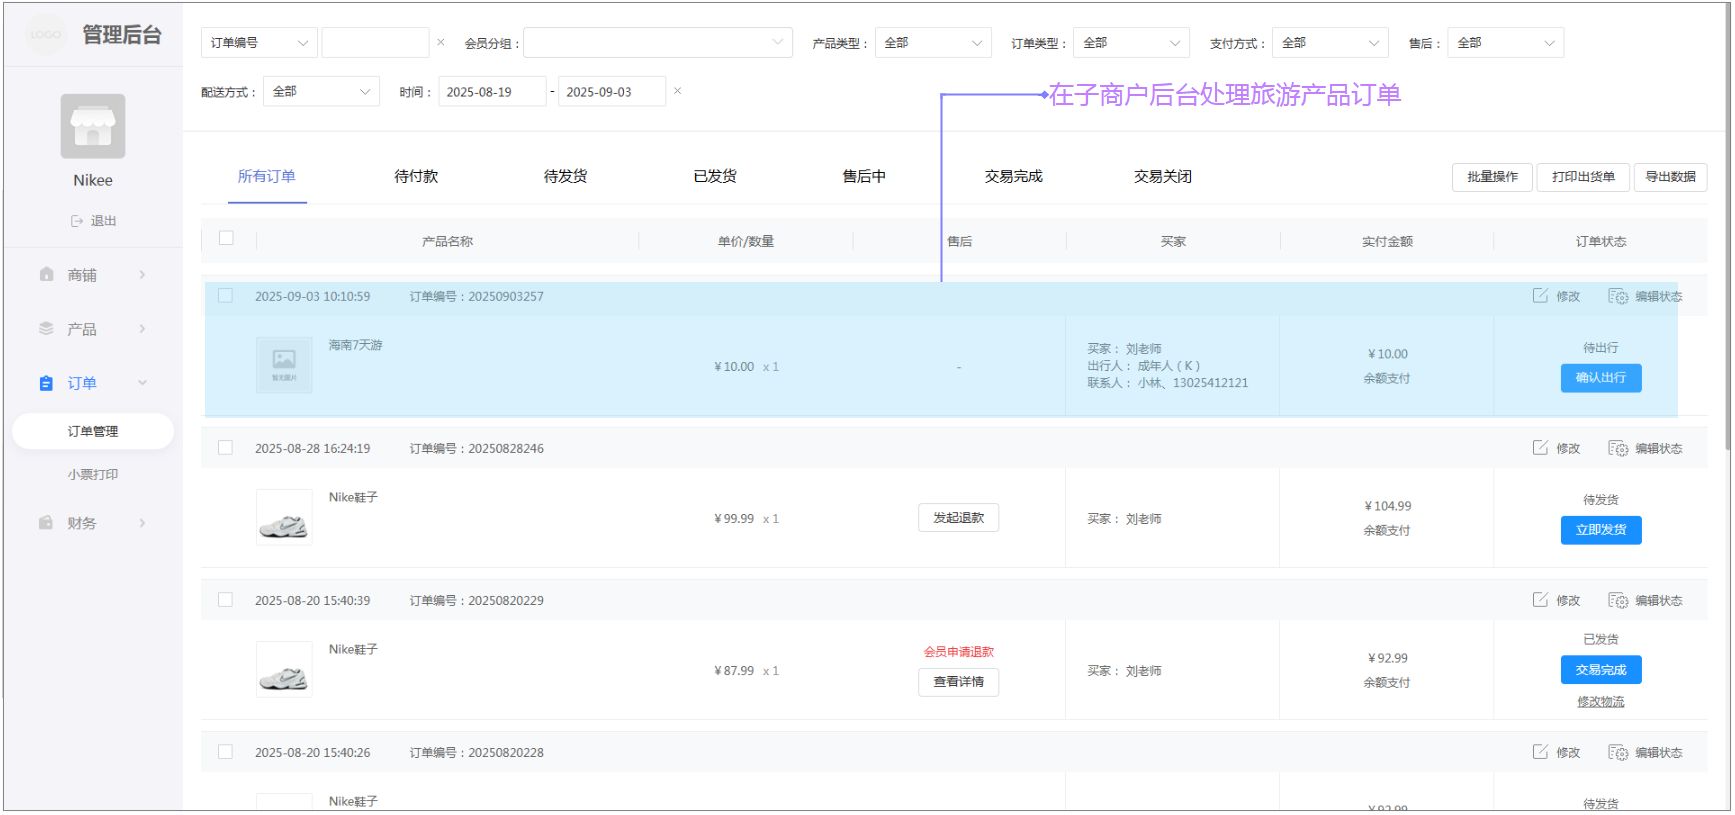The image size is (1735, 815).
Task: Clear the order number search field
Action: [x=441, y=42]
